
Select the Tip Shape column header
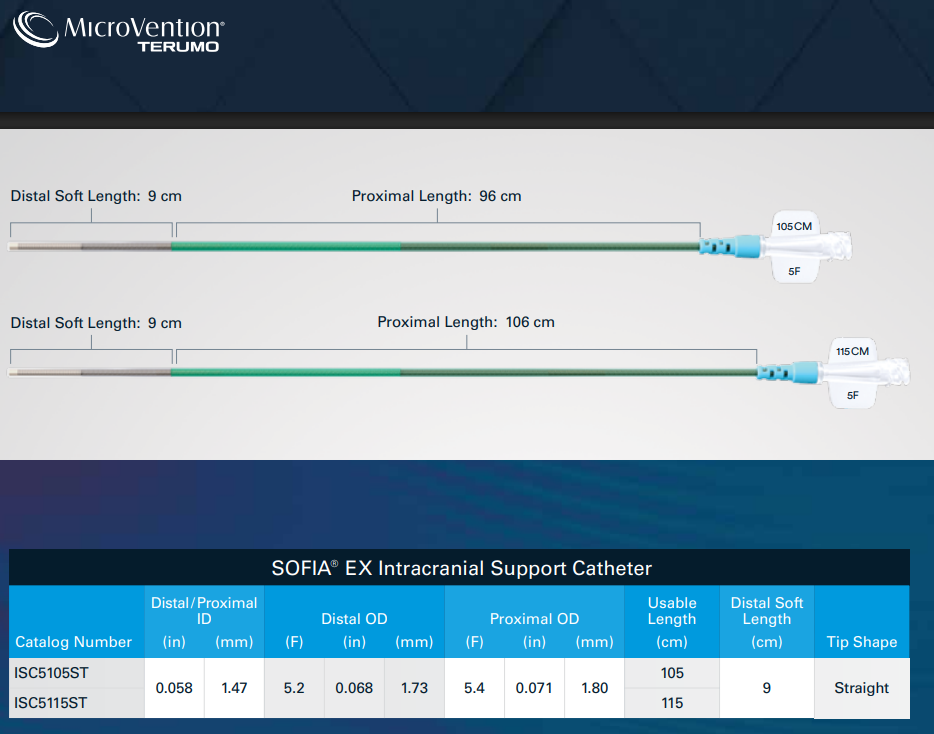(x=861, y=642)
